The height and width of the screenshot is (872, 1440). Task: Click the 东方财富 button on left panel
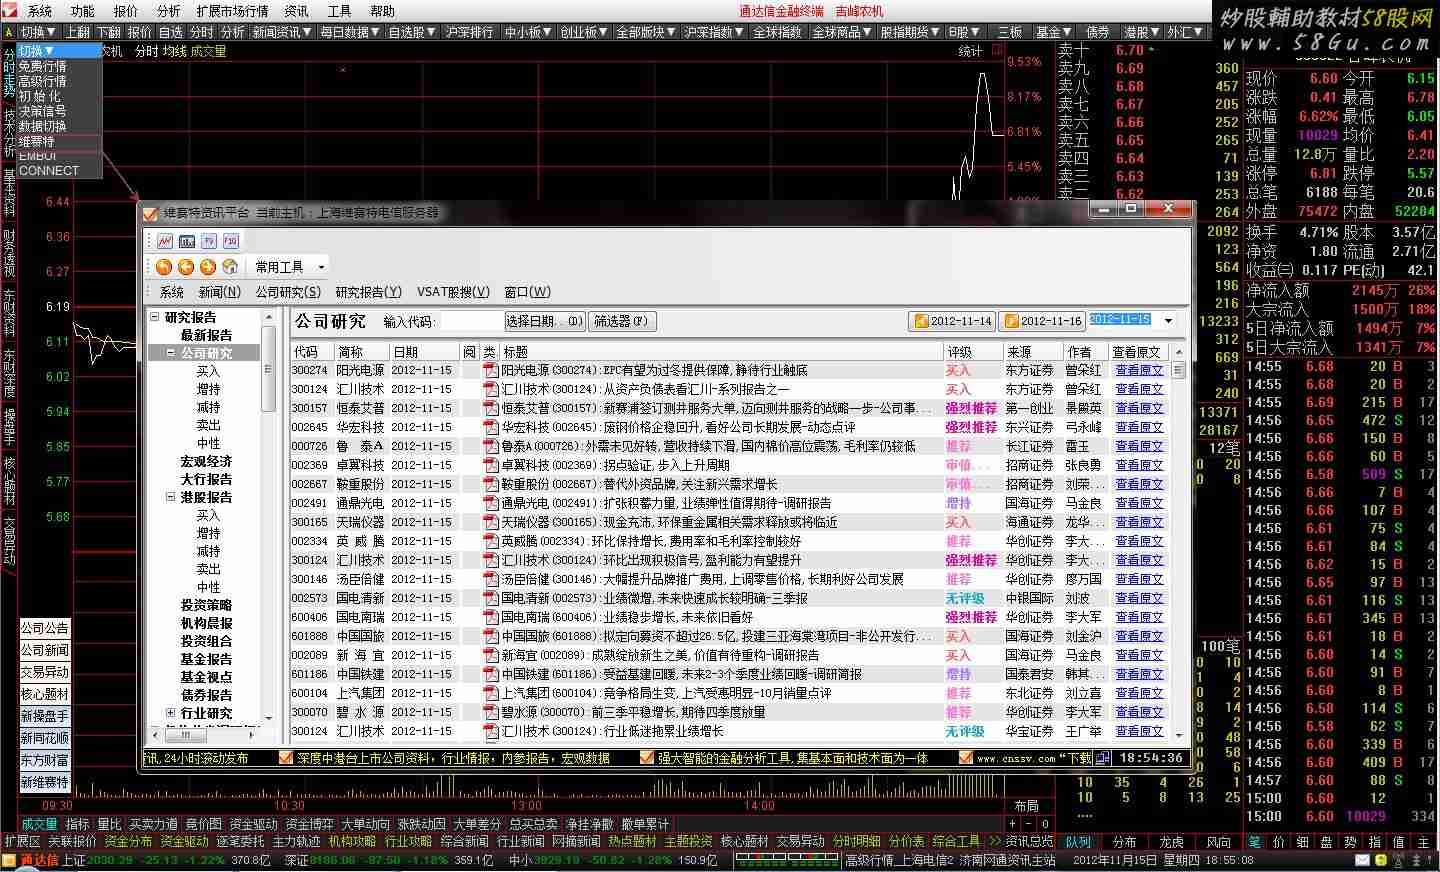click(x=45, y=760)
